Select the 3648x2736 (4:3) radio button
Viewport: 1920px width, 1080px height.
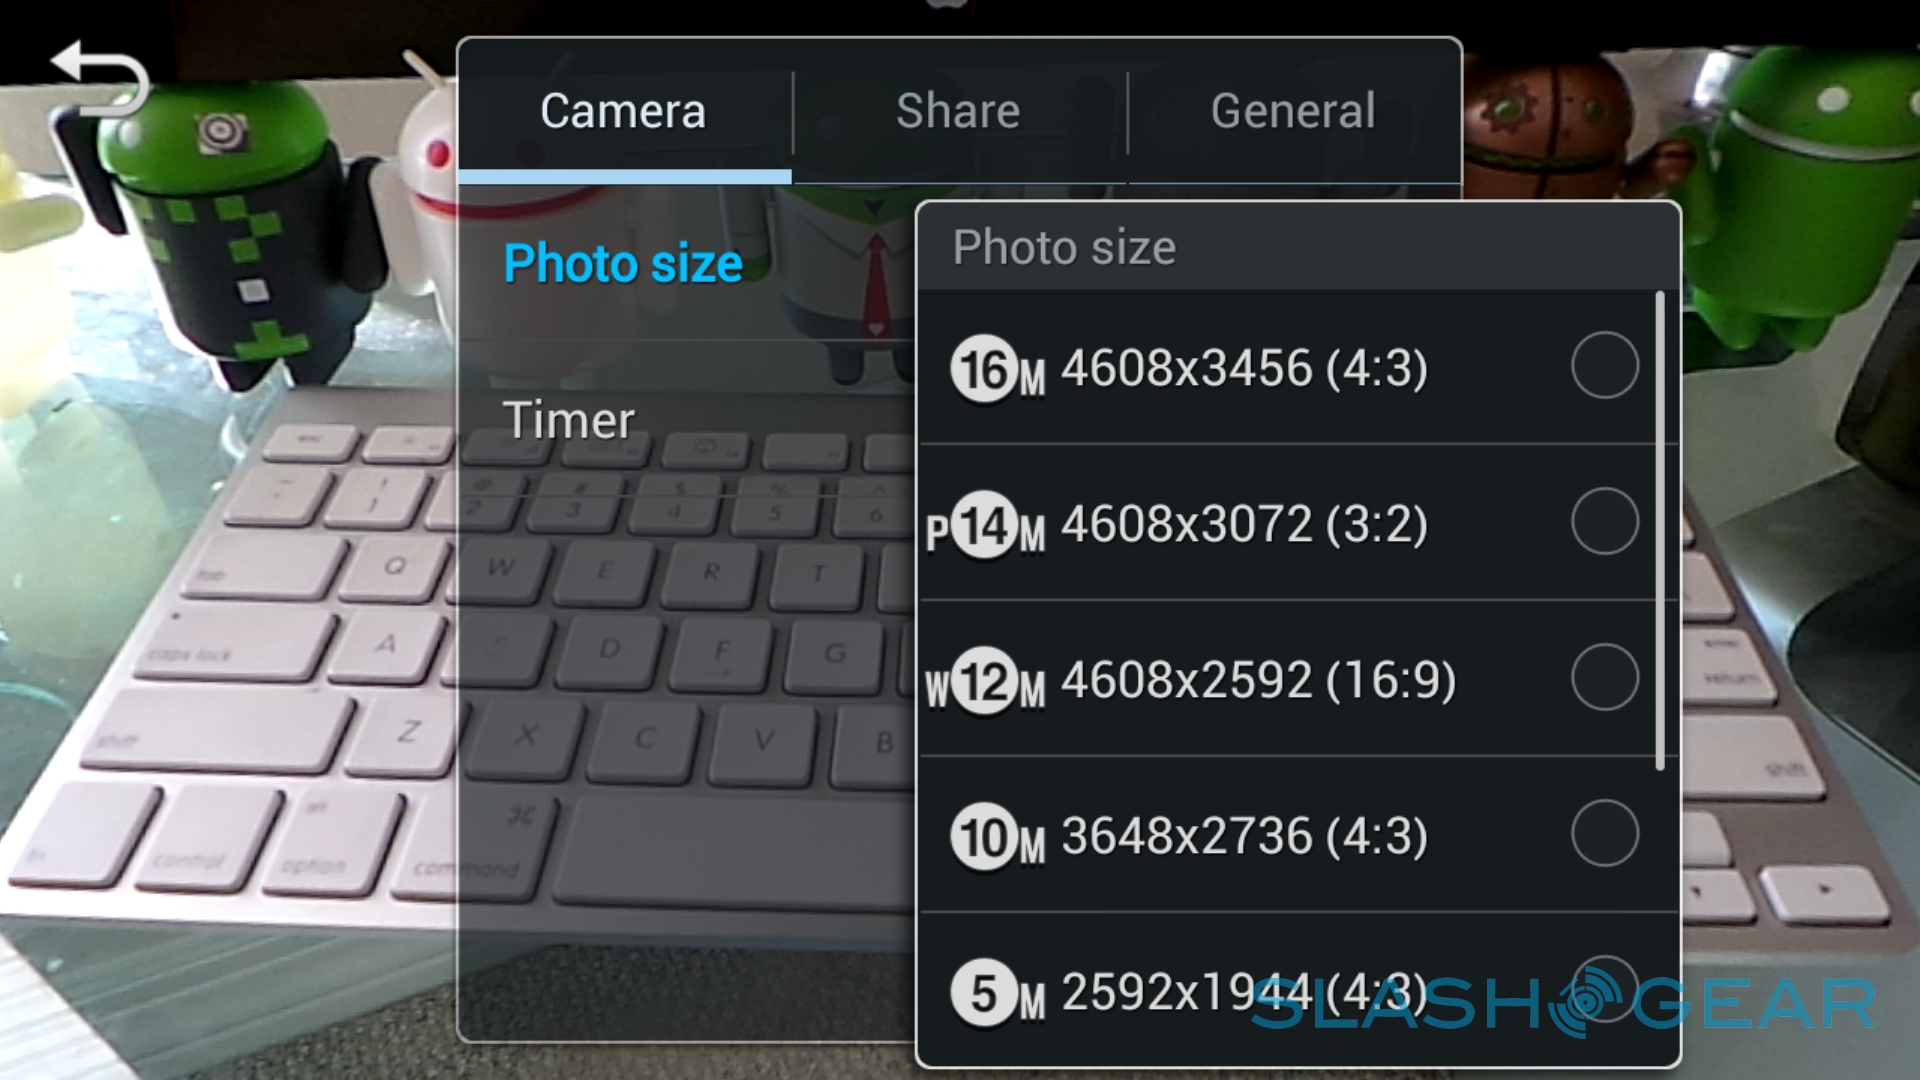click(x=1604, y=833)
